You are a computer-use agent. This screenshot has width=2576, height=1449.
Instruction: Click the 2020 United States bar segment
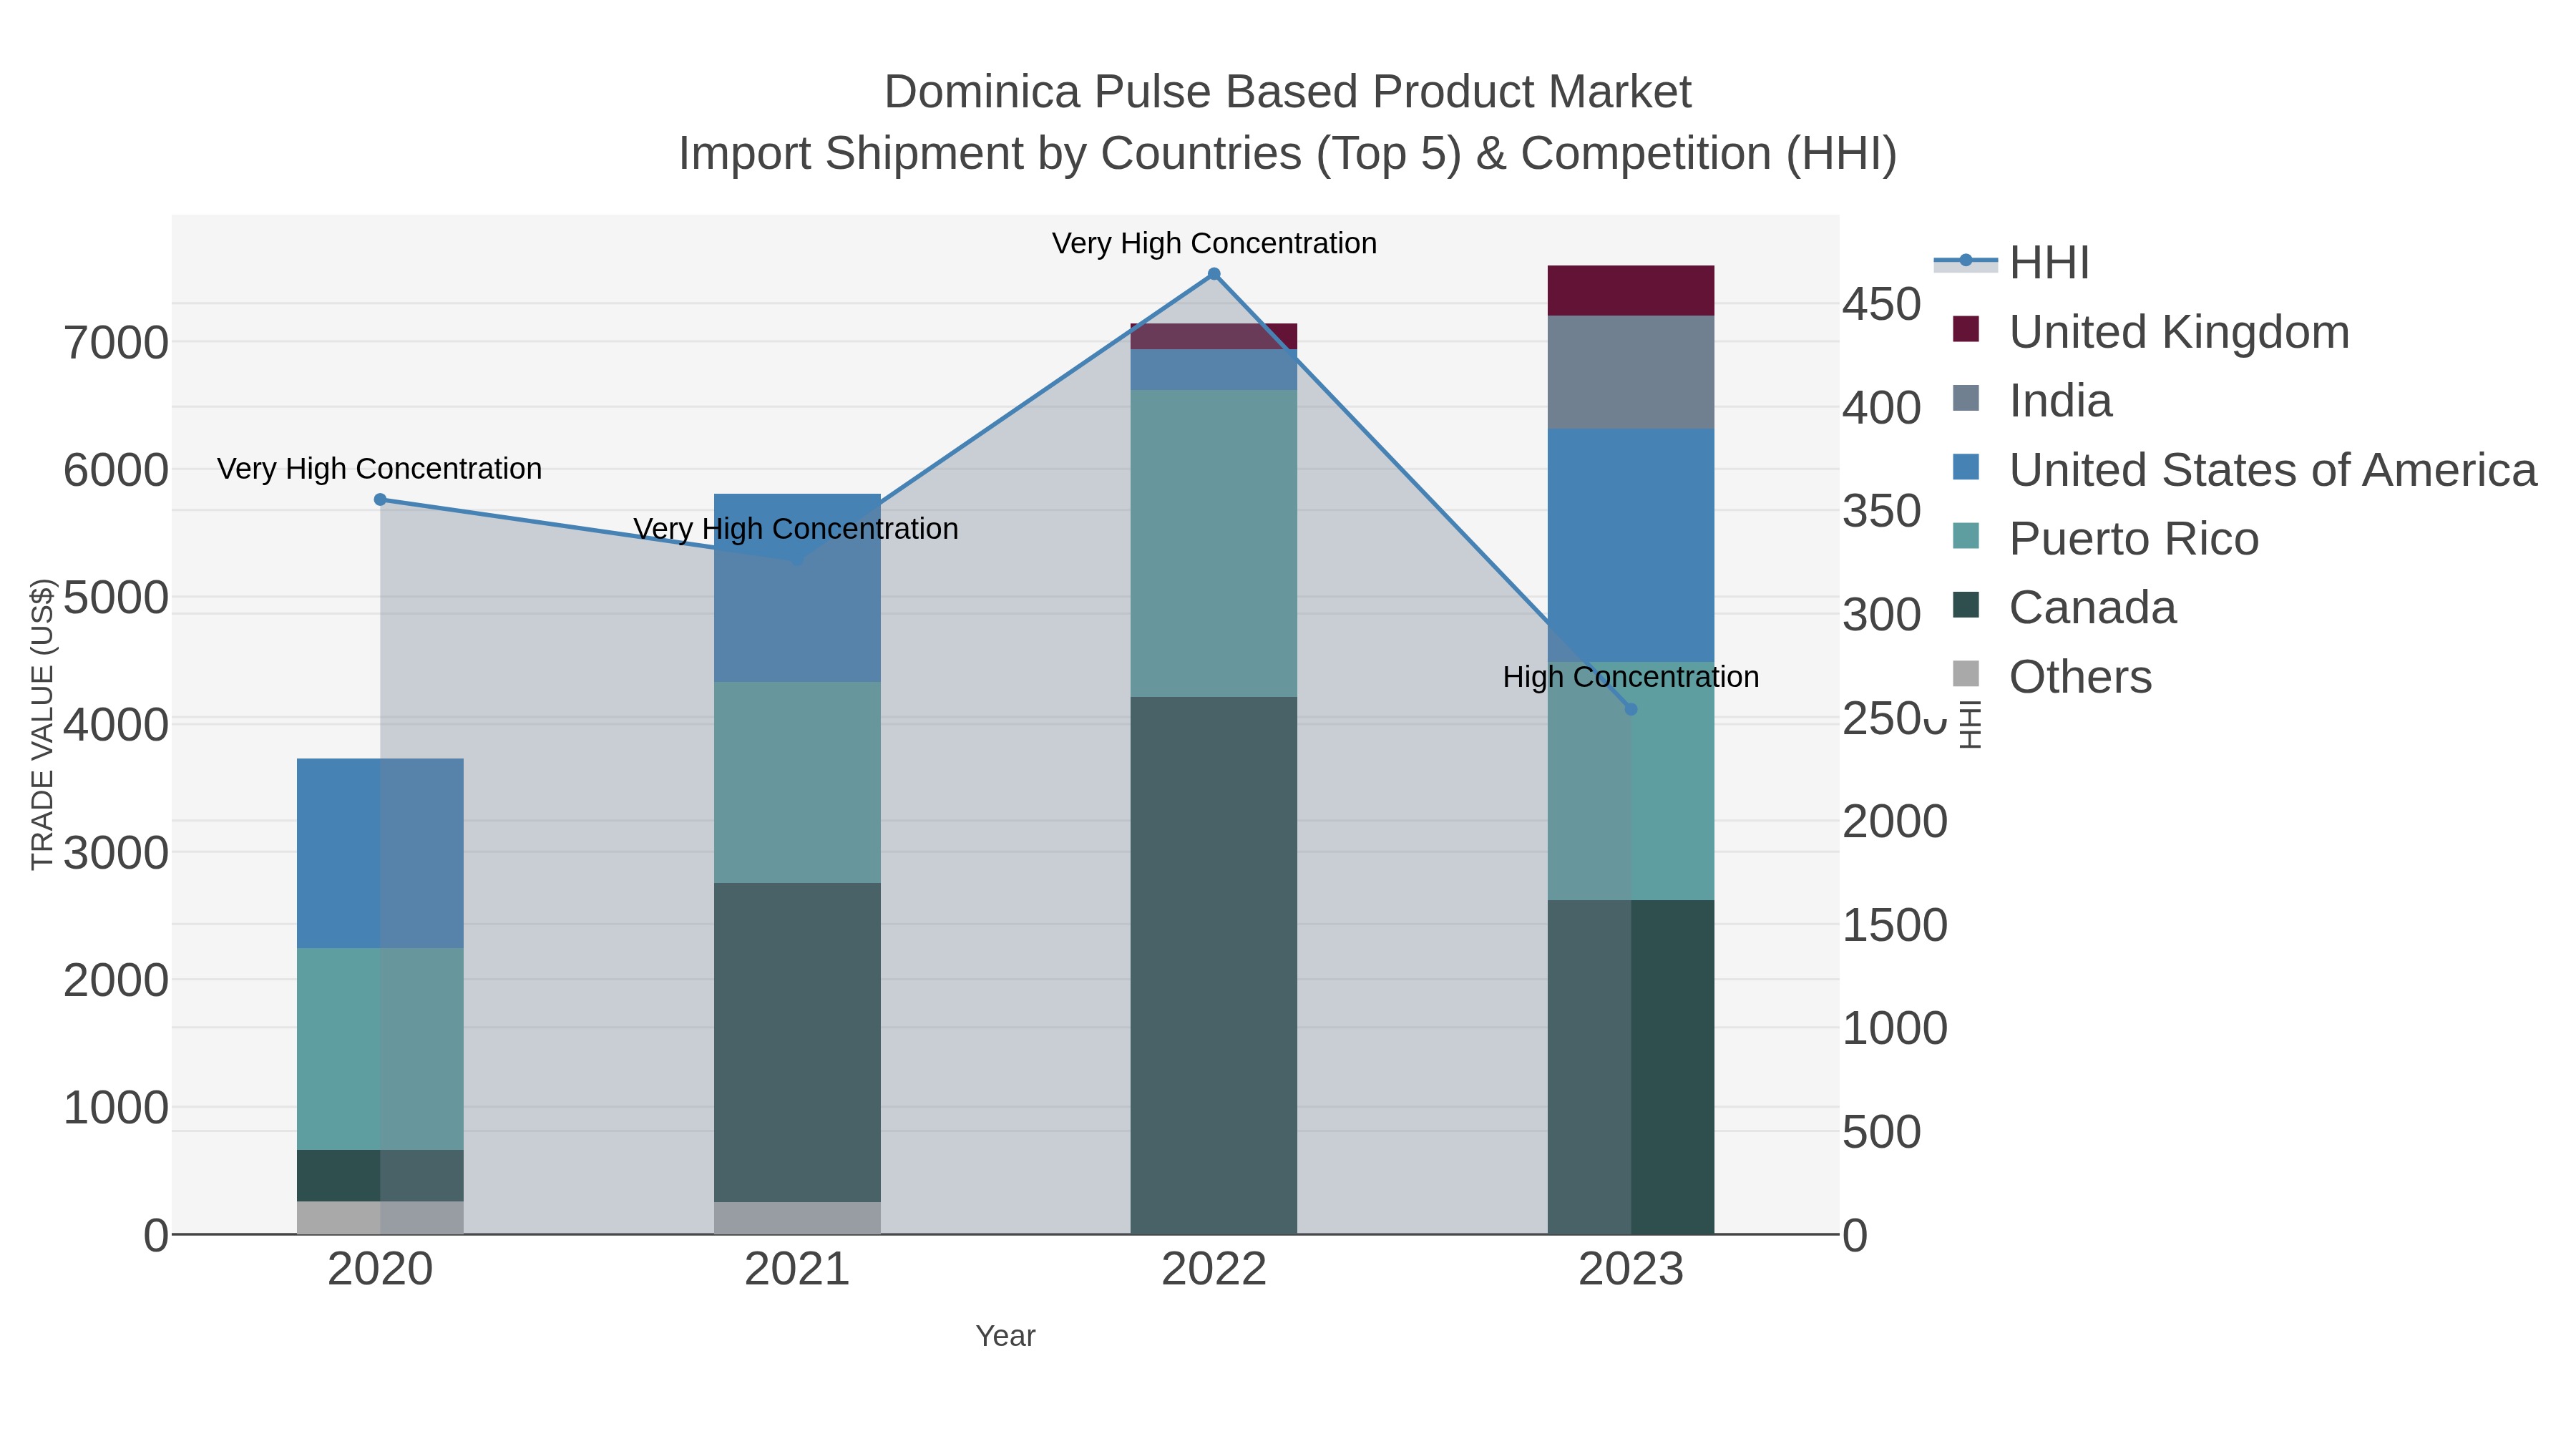380,853
